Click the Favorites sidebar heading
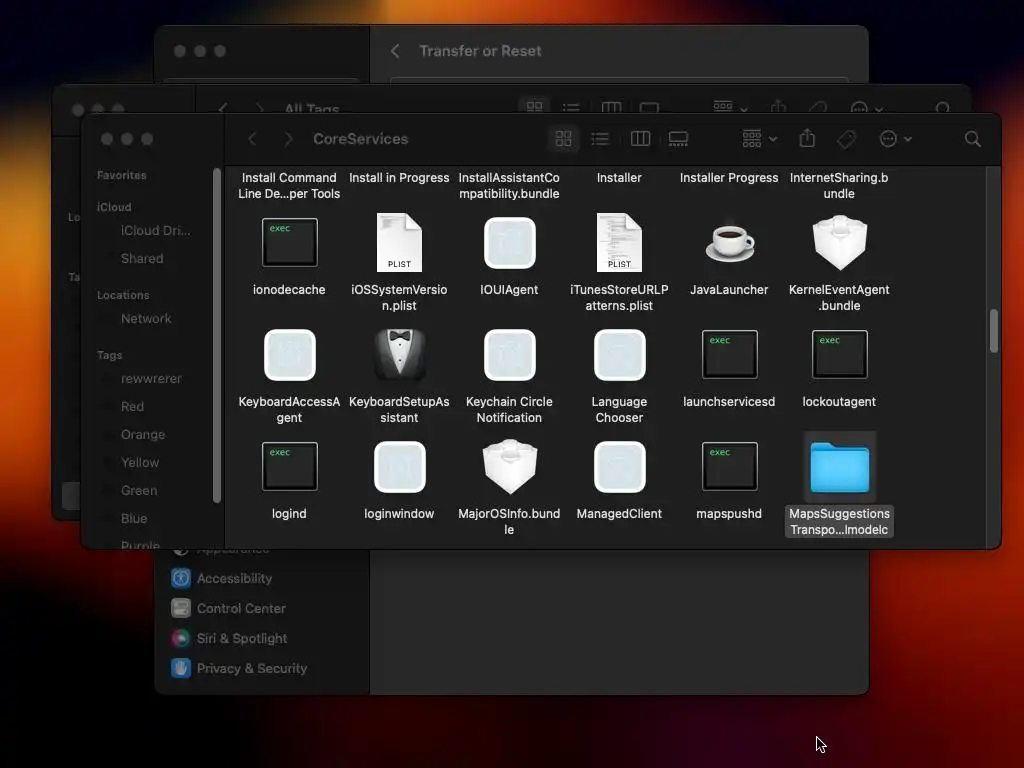This screenshot has height=768, width=1024. tap(121, 175)
